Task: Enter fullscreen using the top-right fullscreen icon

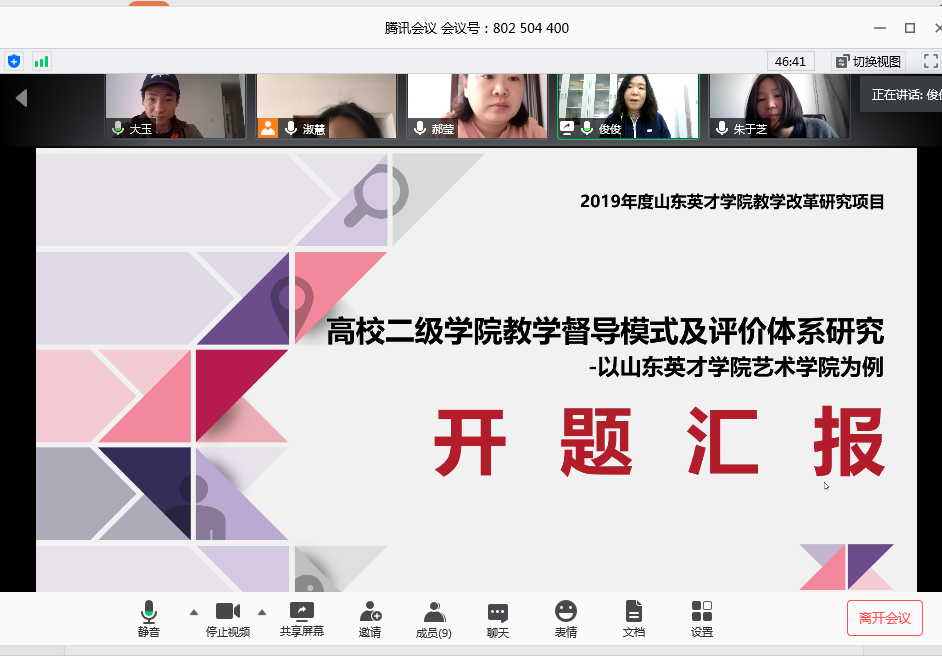Action: click(x=930, y=61)
